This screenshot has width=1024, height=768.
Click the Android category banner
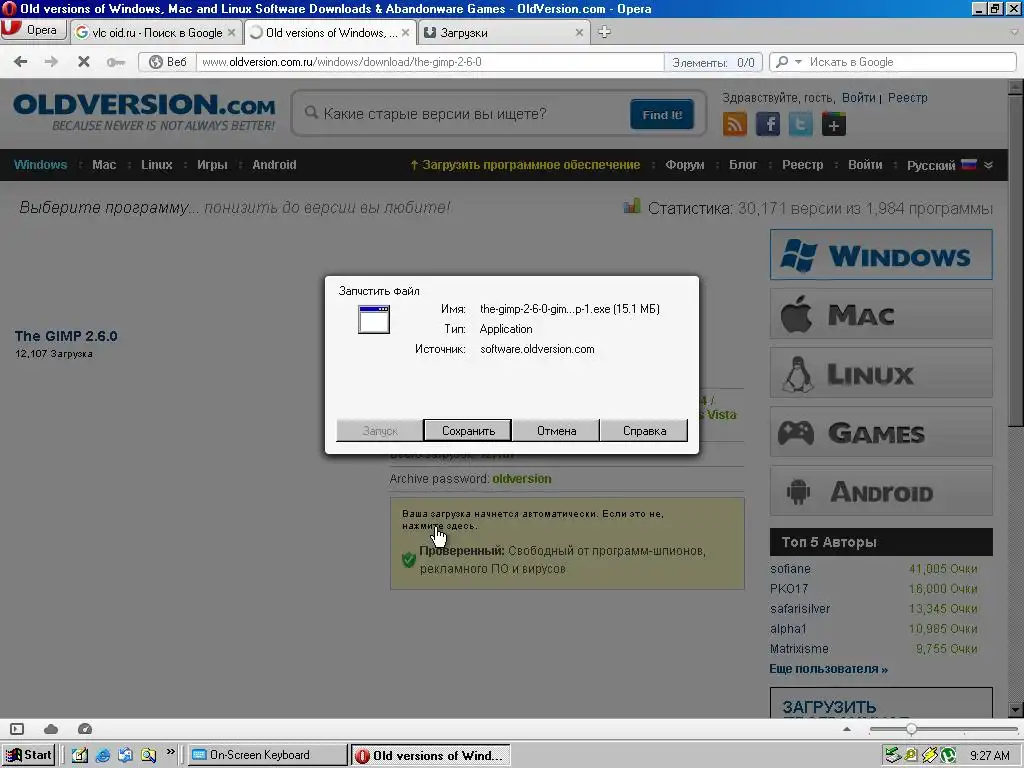click(881, 491)
